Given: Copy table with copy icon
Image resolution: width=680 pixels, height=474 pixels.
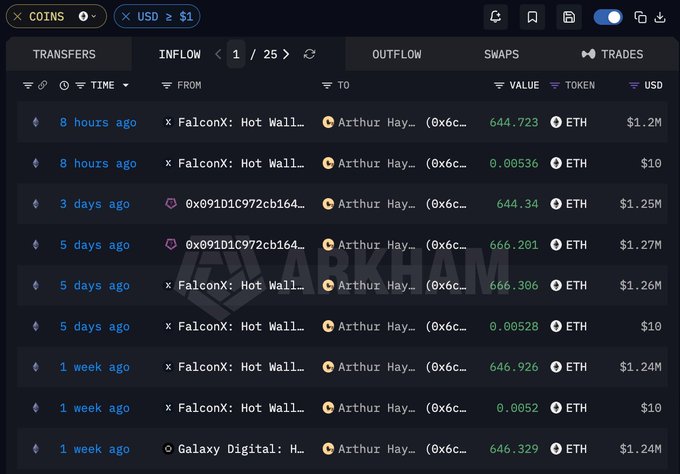Looking at the screenshot, I should [x=640, y=17].
